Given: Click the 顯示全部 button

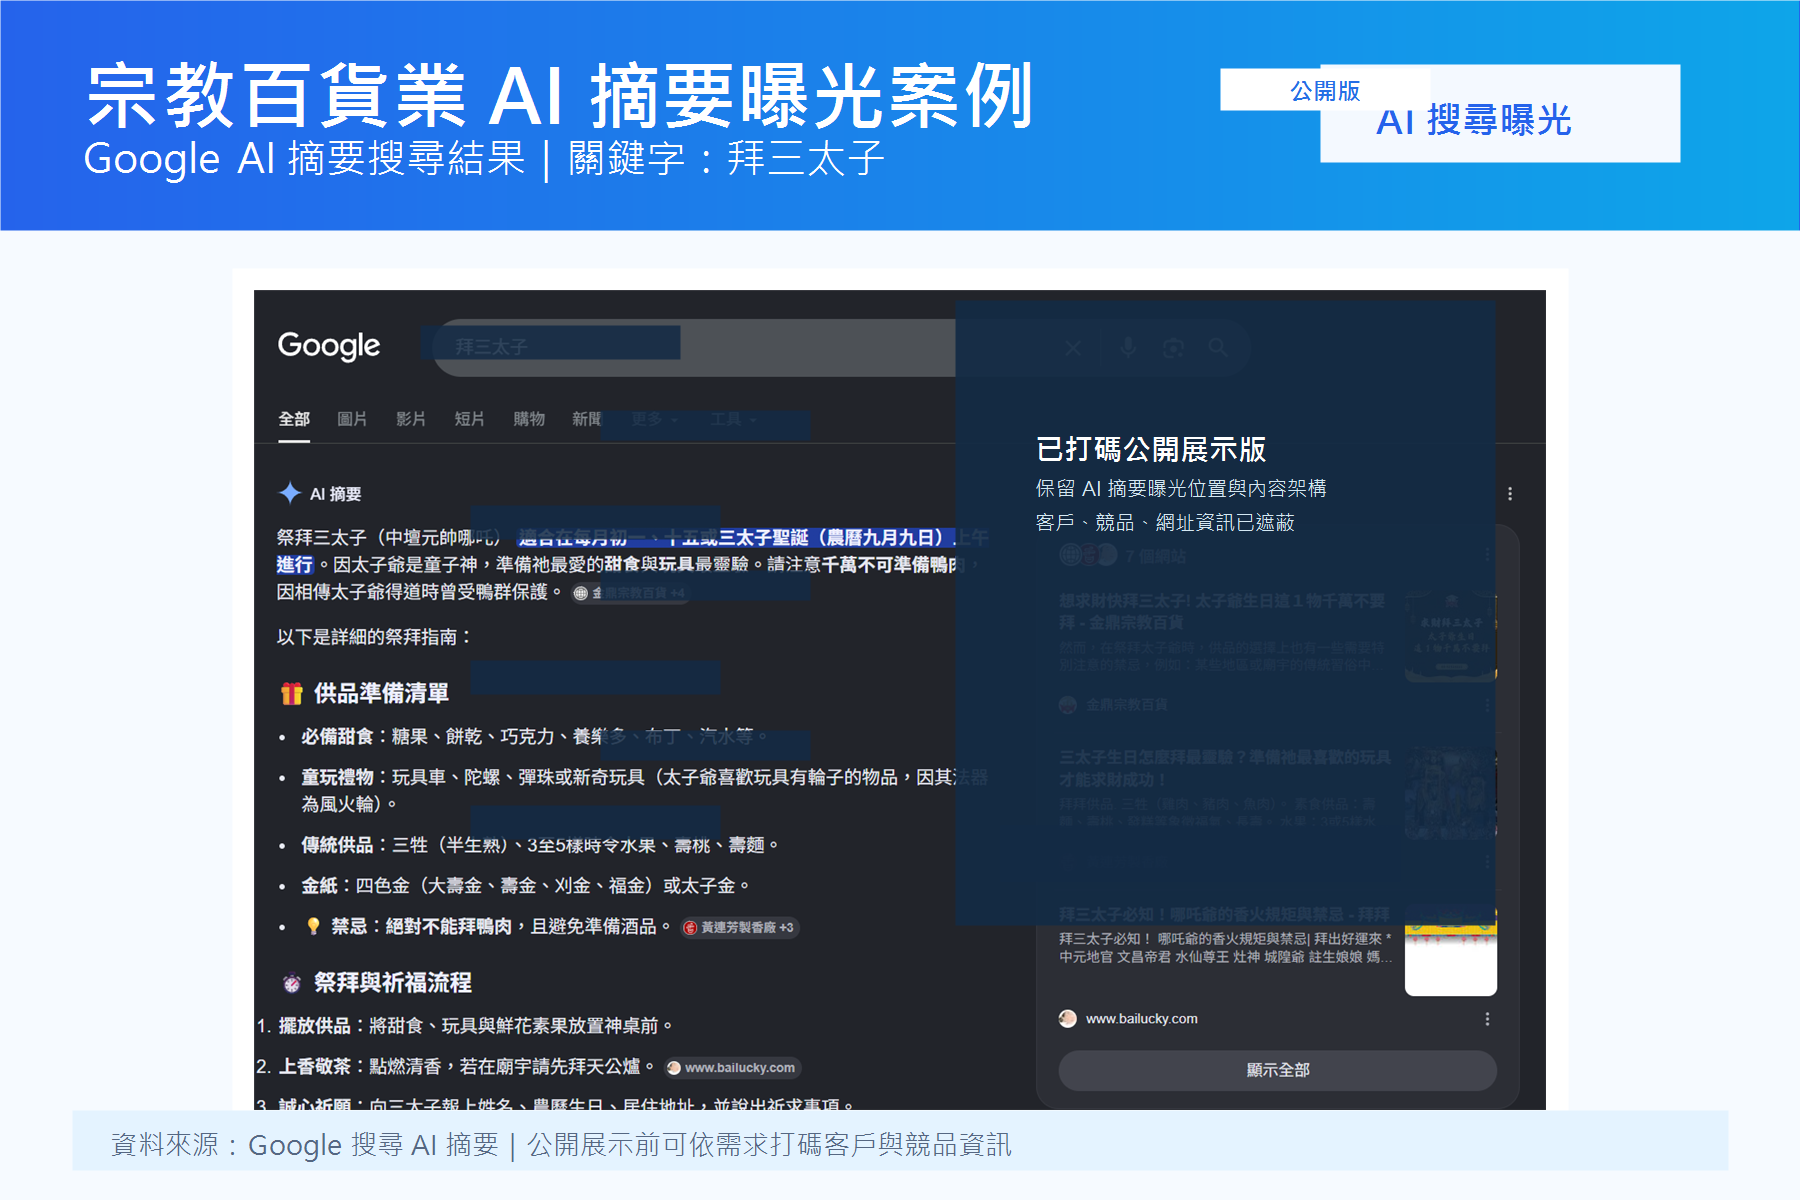Looking at the screenshot, I should (1278, 1070).
